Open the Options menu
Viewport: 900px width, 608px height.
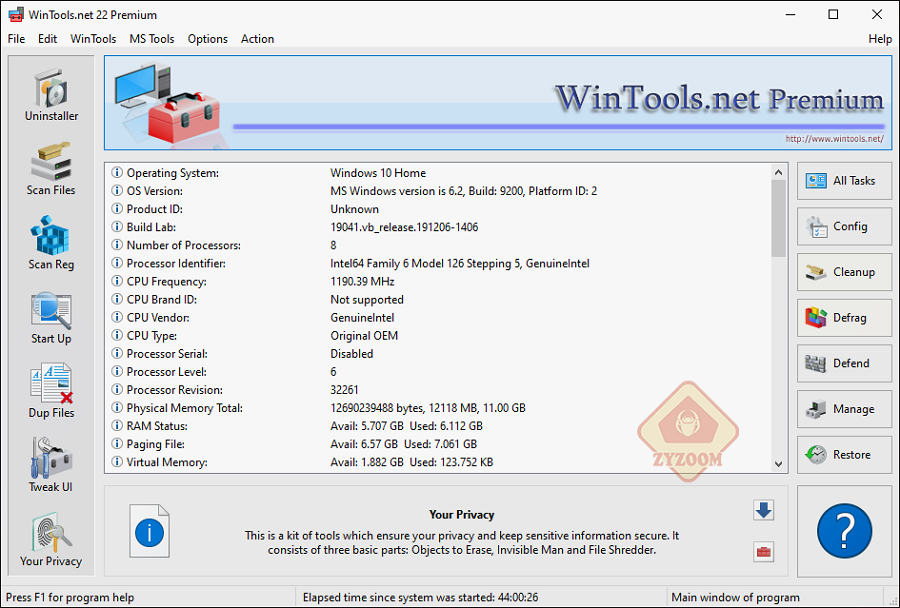point(207,38)
